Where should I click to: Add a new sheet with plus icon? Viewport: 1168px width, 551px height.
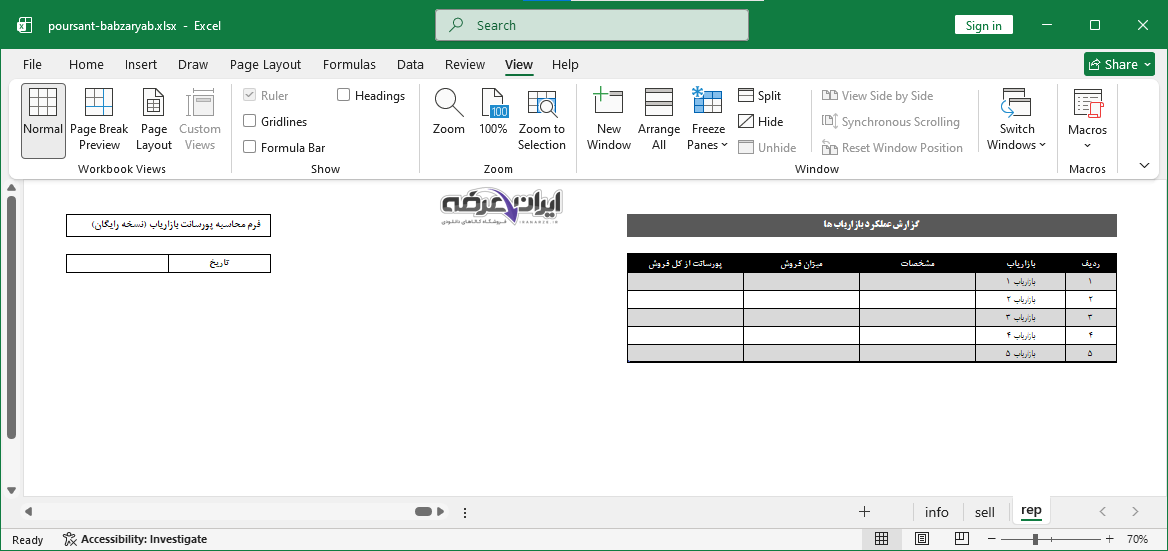point(864,512)
